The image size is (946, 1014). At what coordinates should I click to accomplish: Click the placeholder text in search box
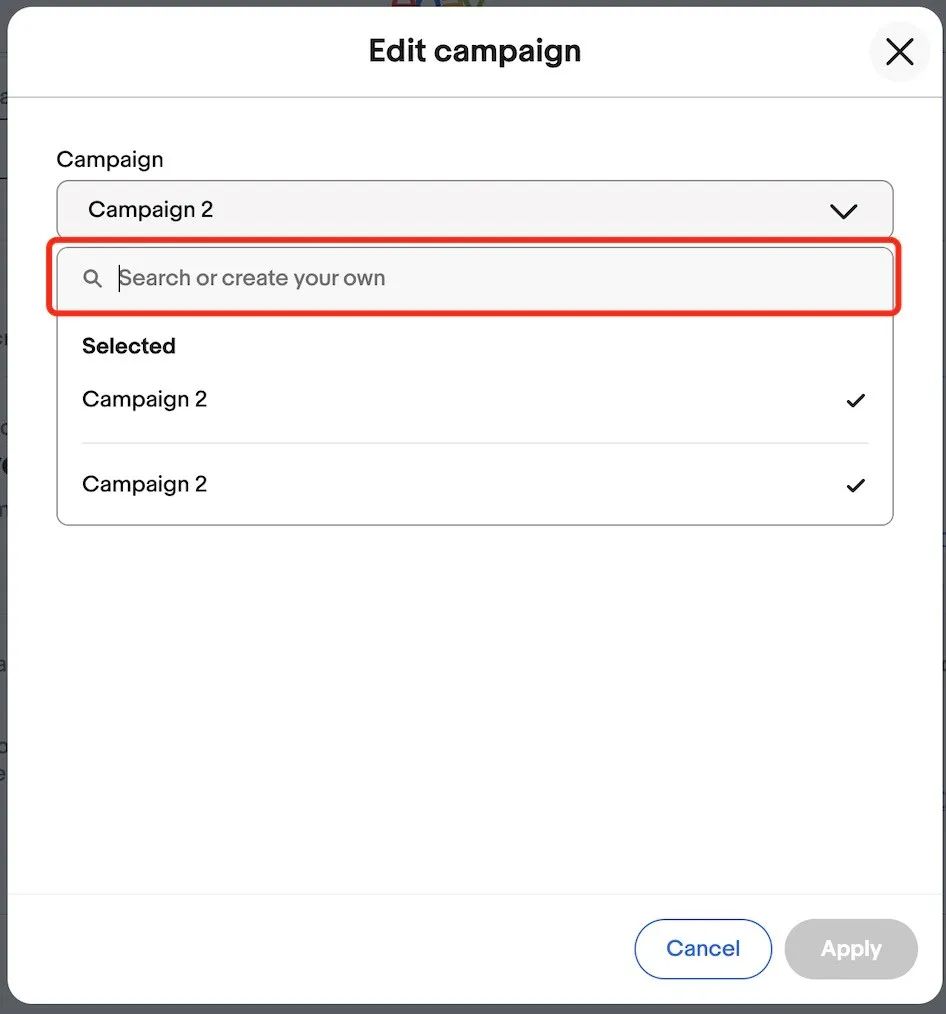click(x=252, y=278)
